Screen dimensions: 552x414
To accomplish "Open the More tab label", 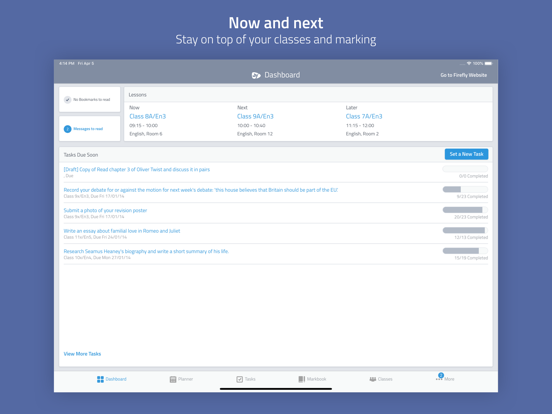I will pyautogui.click(x=449, y=379).
